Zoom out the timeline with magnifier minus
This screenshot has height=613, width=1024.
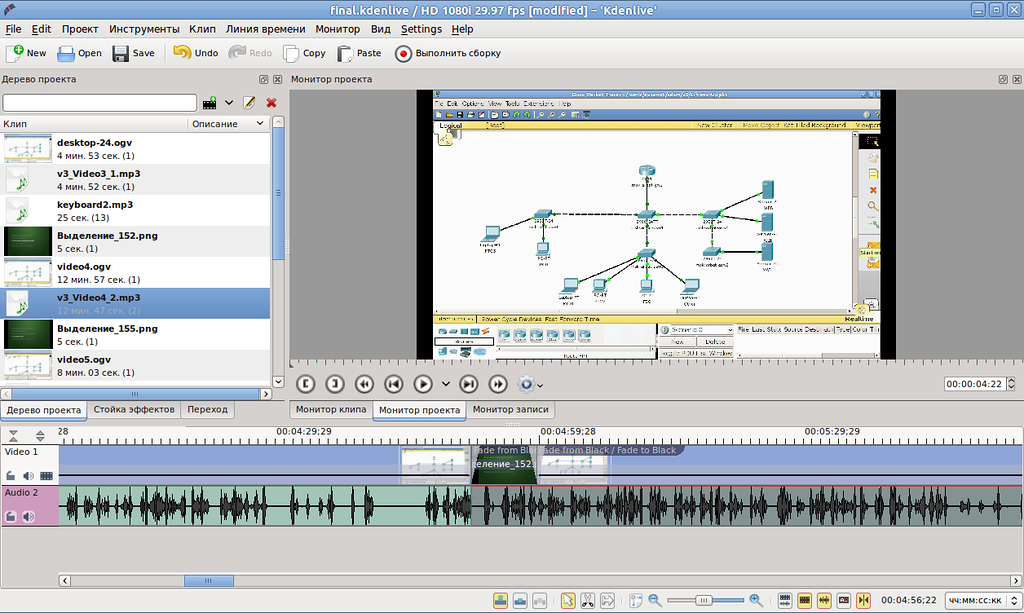click(655, 600)
